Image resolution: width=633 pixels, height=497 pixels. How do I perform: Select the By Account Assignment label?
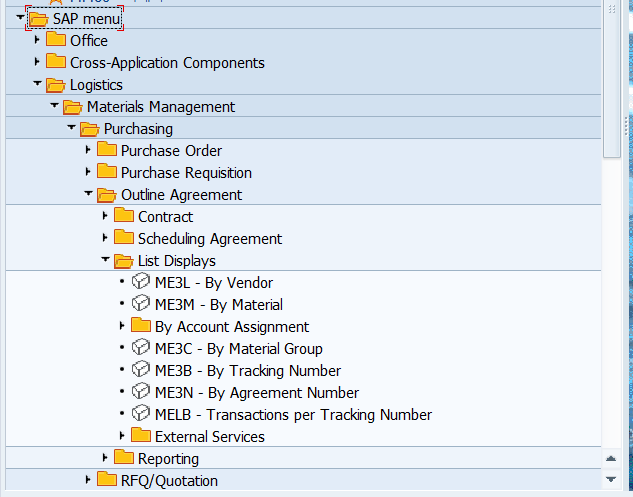tap(232, 327)
